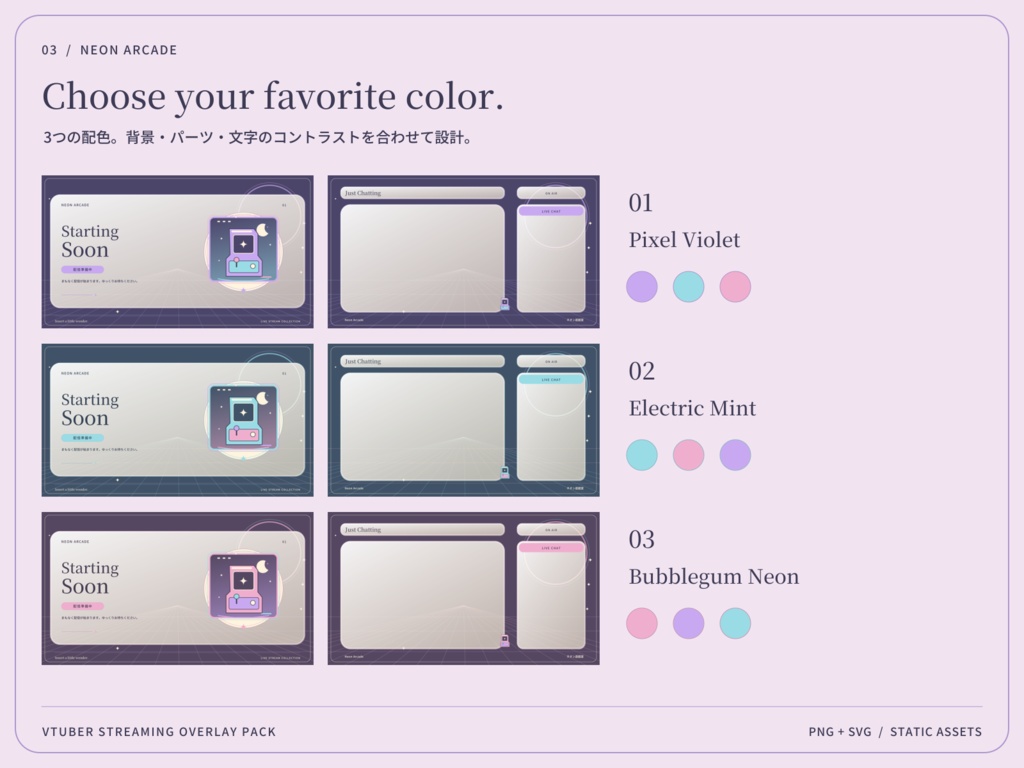
Task: Choose the pink swatch under Bubblegum Neon
Action: coord(642,624)
